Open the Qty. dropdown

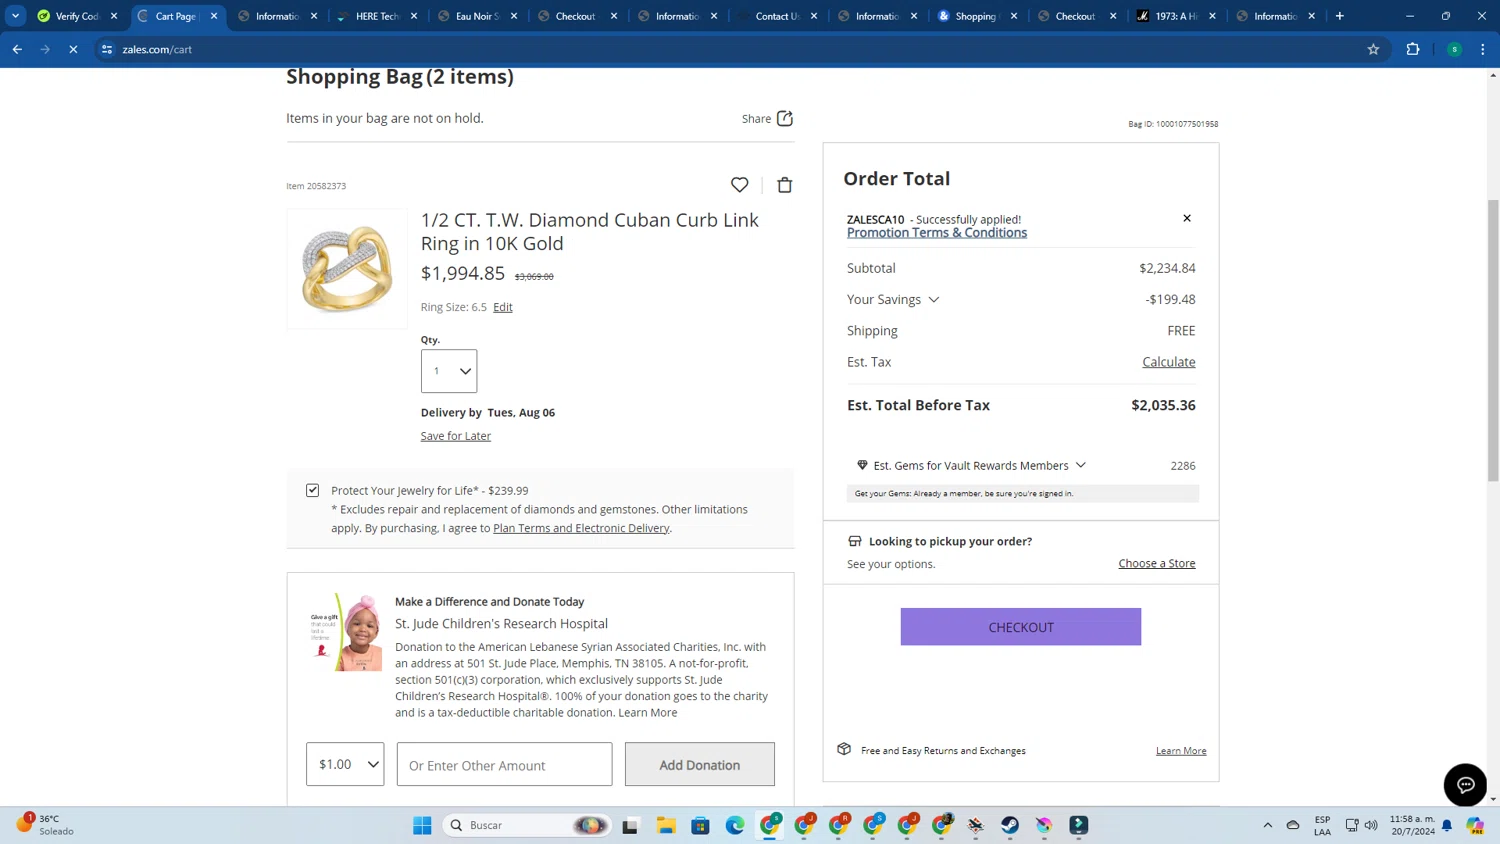click(449, 371)
